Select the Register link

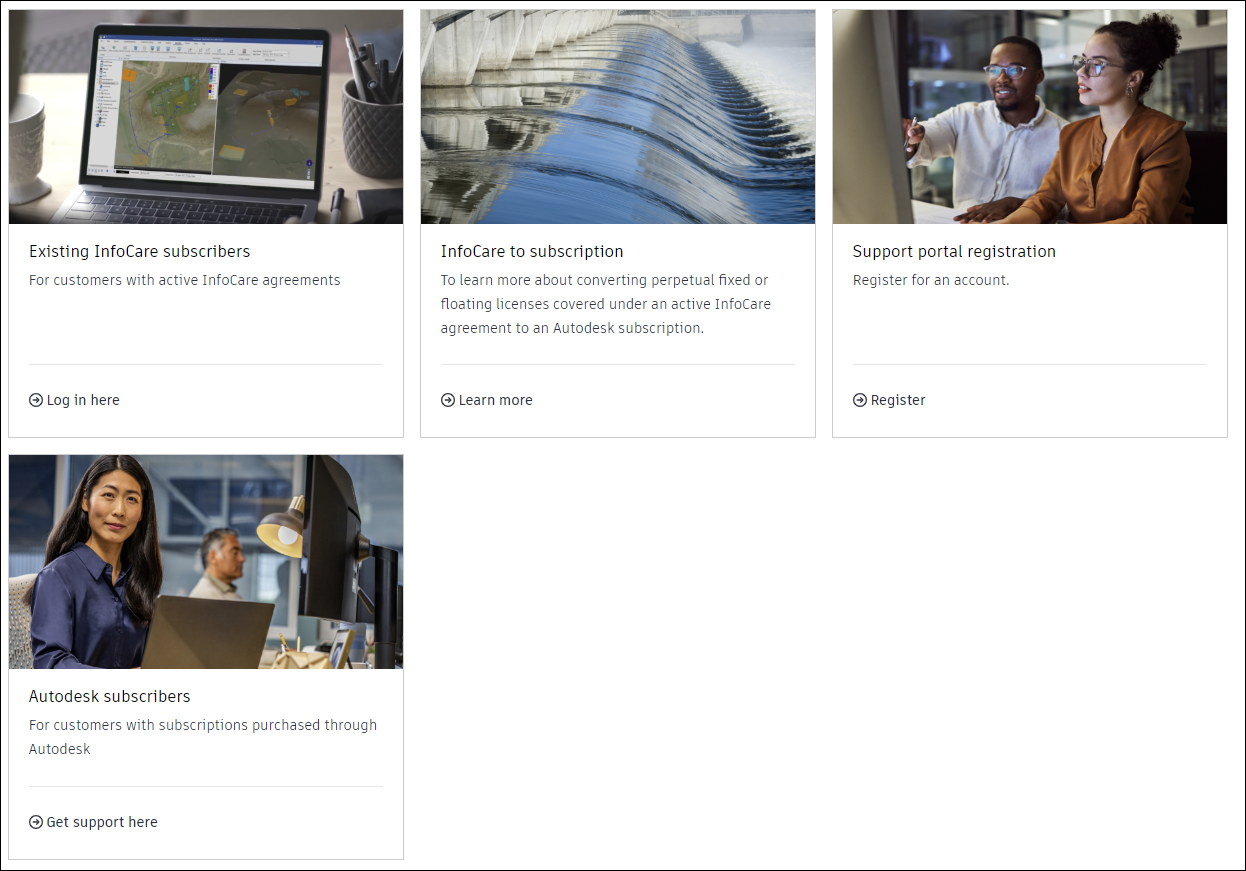point(898,400)
